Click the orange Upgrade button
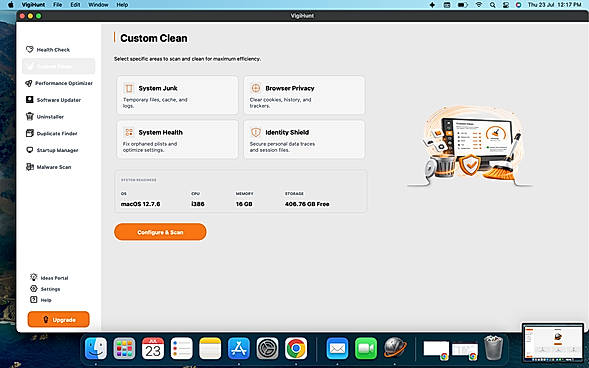 tap(59, 320)
